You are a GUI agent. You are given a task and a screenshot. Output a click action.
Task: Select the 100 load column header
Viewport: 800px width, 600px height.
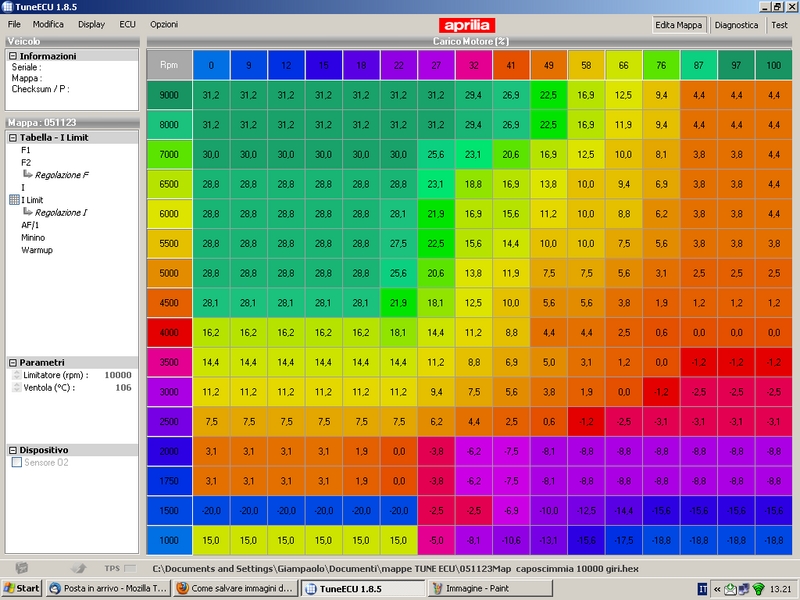click(773, 65)
